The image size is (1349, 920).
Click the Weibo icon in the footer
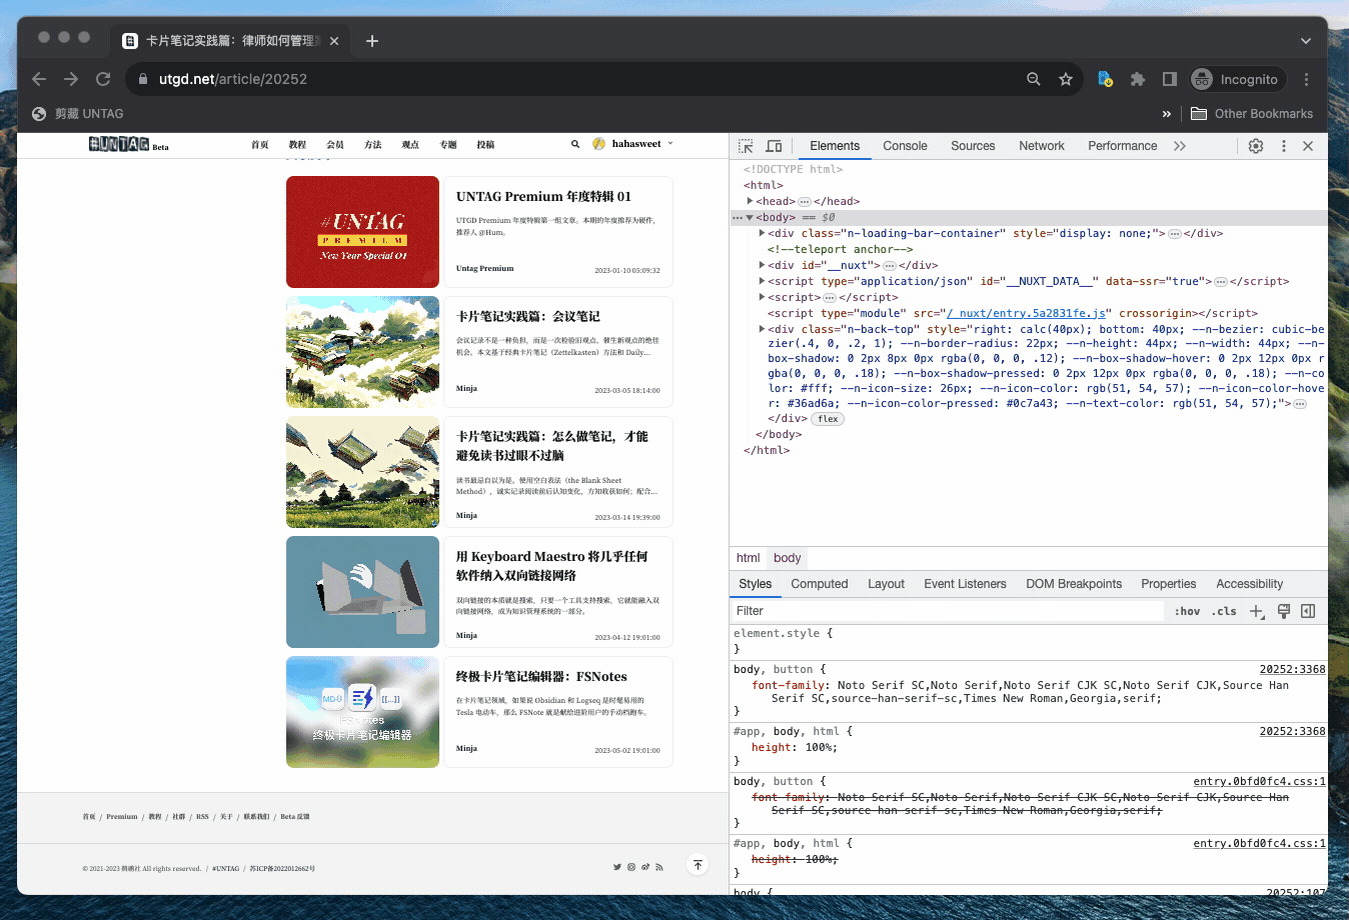click(645, 867)
